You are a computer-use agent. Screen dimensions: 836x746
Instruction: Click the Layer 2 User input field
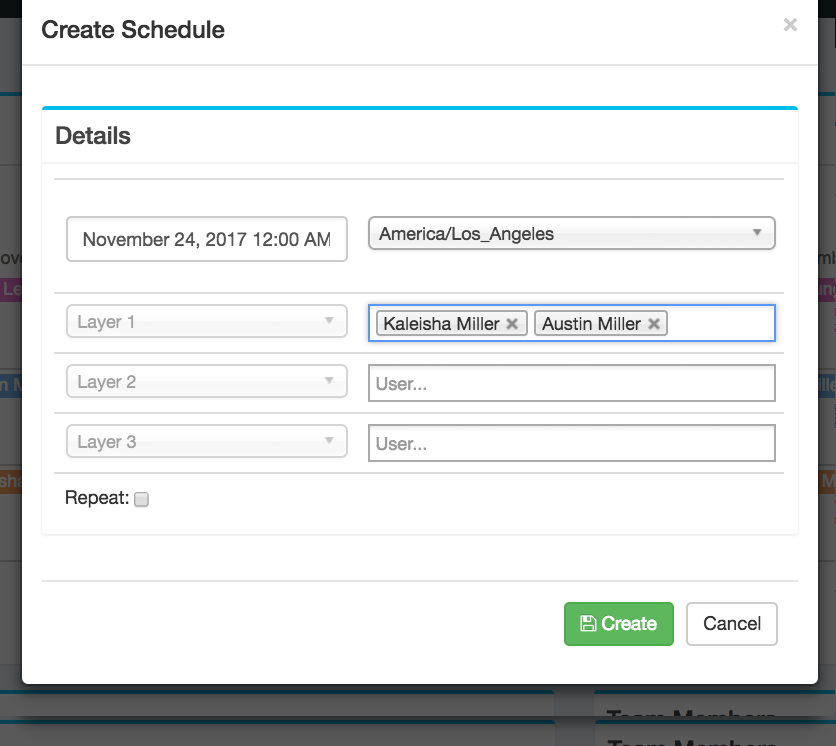[x=572, y=383]
